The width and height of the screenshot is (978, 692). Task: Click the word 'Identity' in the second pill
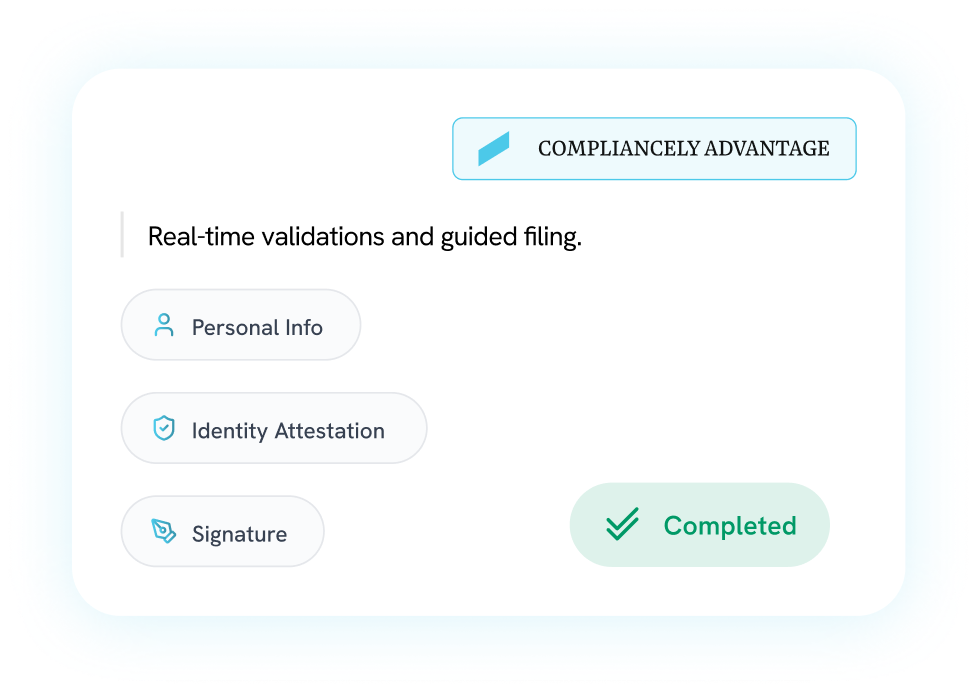pyautogui.click(x=229, y=431)
